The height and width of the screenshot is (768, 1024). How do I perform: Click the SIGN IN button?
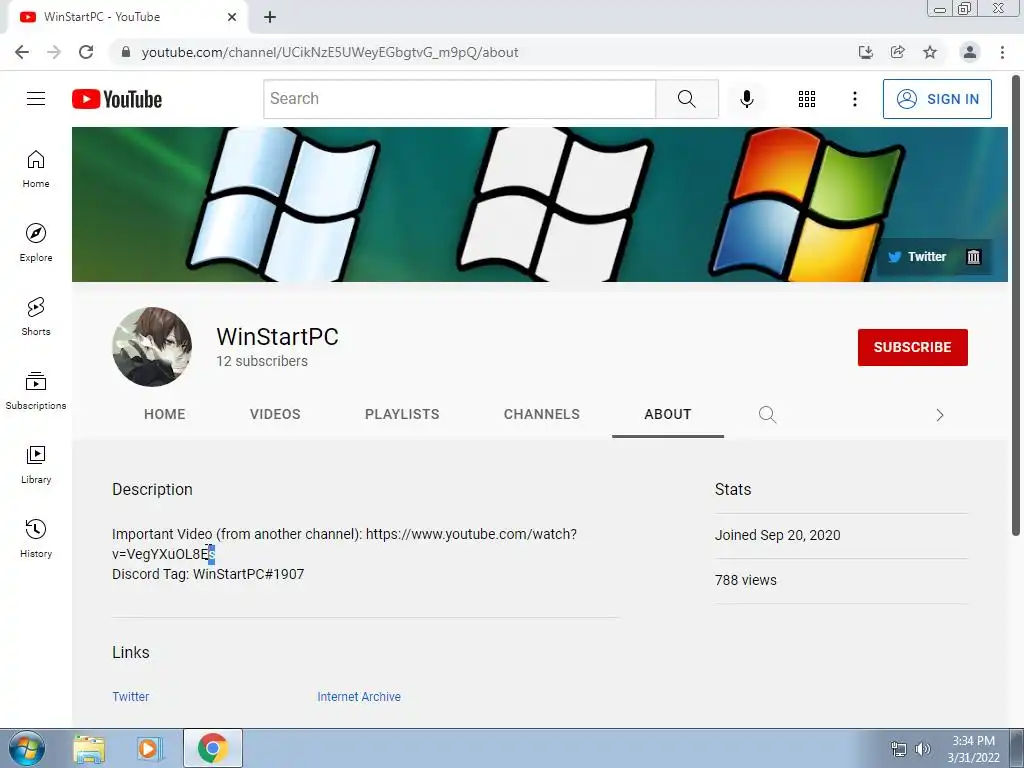point(937,99)
